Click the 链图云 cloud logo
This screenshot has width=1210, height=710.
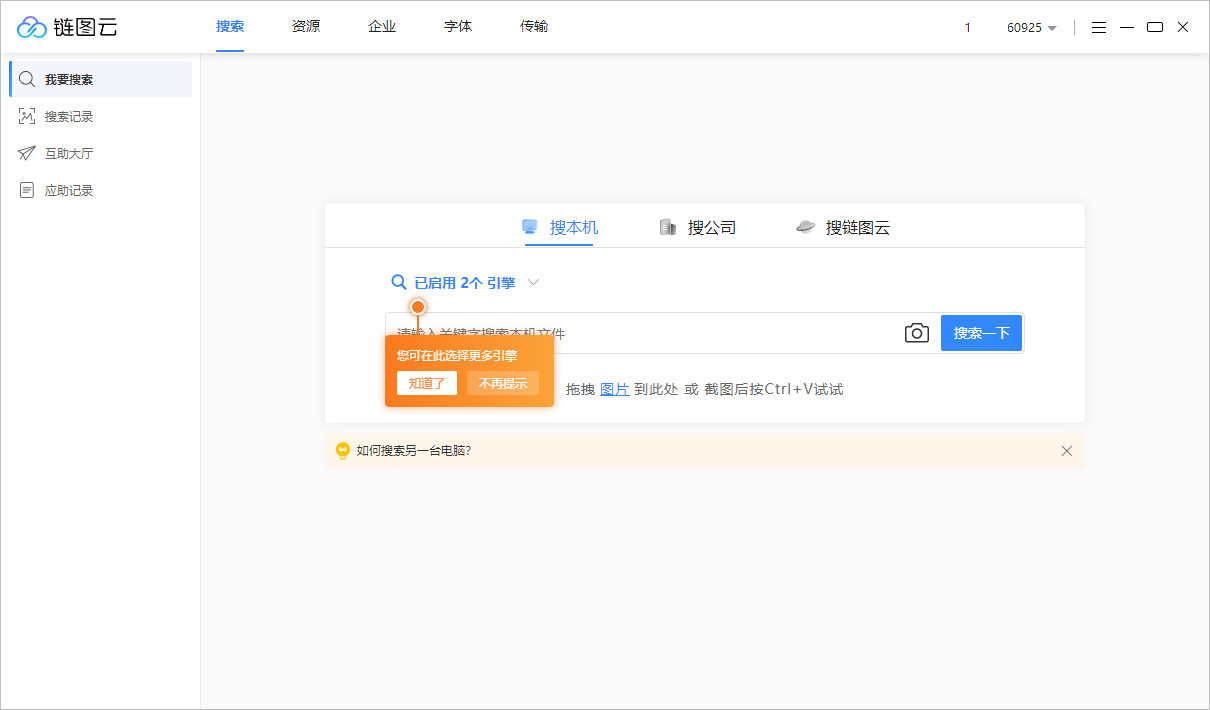point(33,27)
